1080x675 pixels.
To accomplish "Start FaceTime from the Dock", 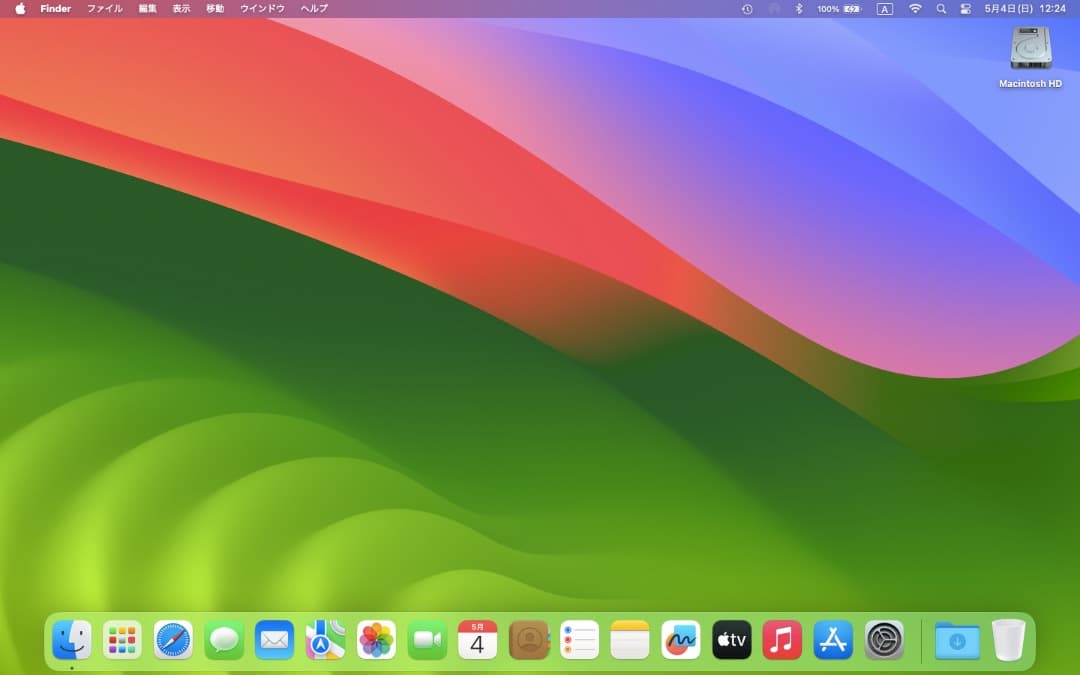I will 427,640.
